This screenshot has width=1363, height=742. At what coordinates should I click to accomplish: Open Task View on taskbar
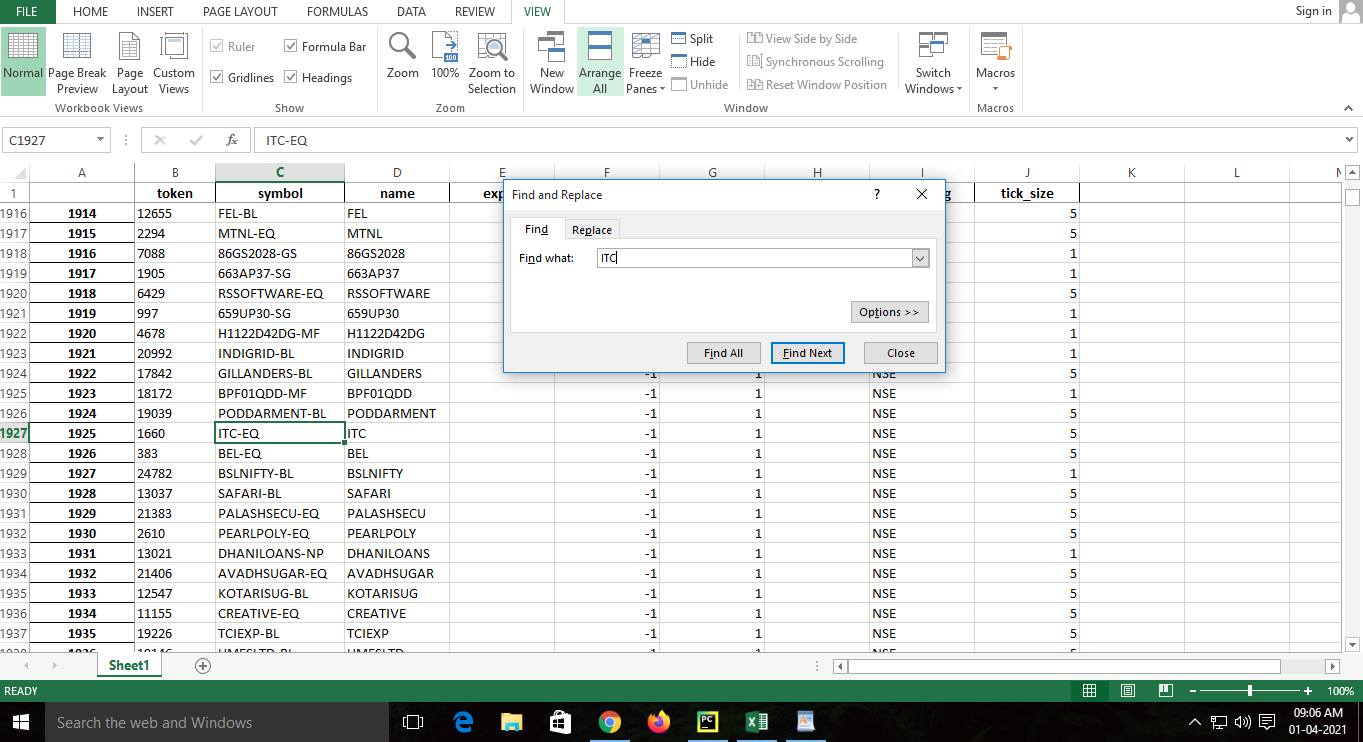coord(413,722)
